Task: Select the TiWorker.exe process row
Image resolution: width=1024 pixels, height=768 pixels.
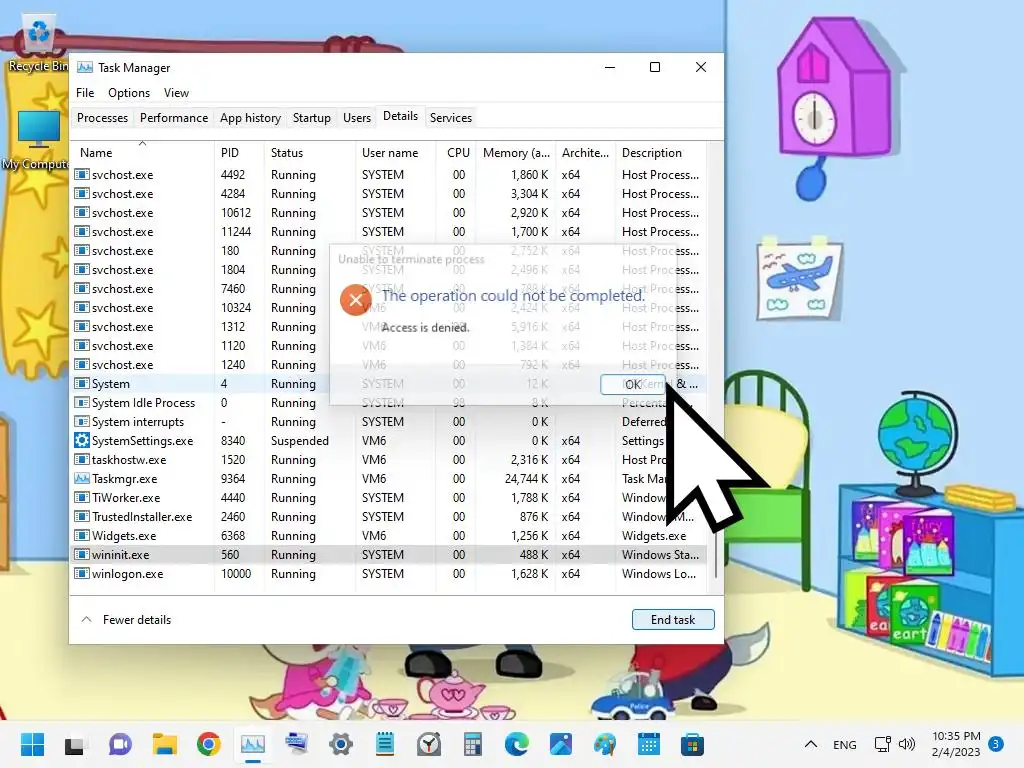Action: 389,498
